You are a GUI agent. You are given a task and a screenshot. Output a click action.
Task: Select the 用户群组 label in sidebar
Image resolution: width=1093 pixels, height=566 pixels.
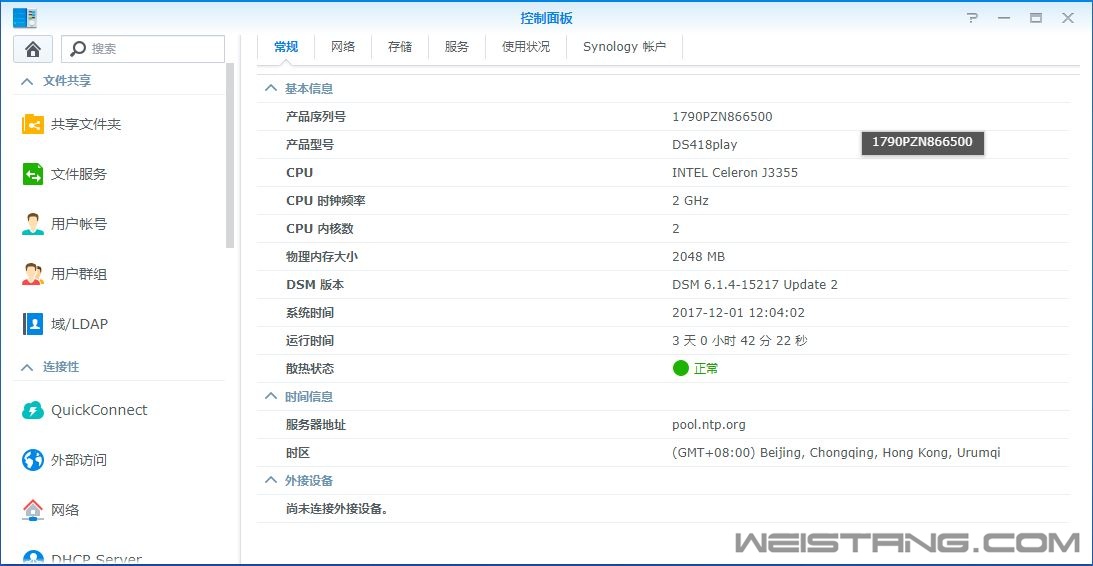coord(79,275)
